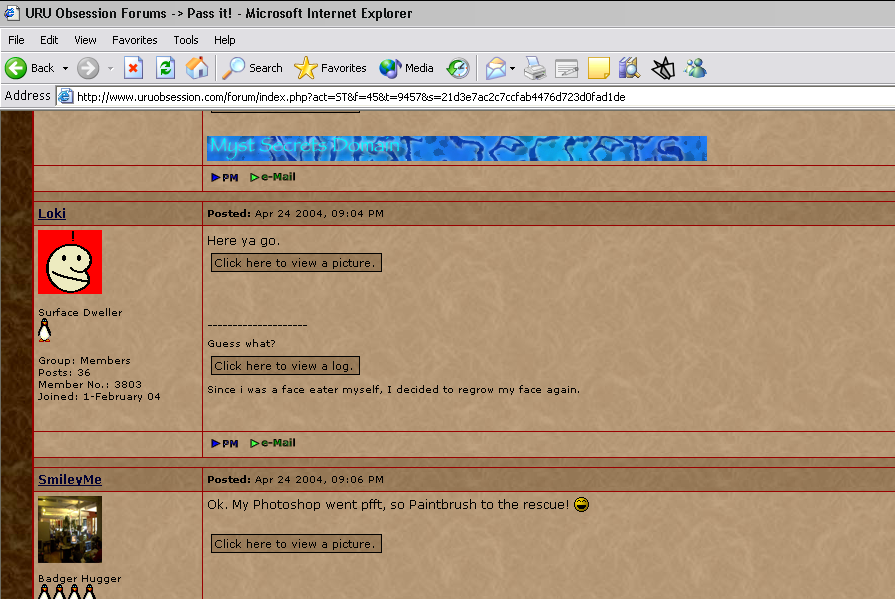Open the File menu
Image resolution: width=895 pixels, height=599 pixels.
coord(16,40)
